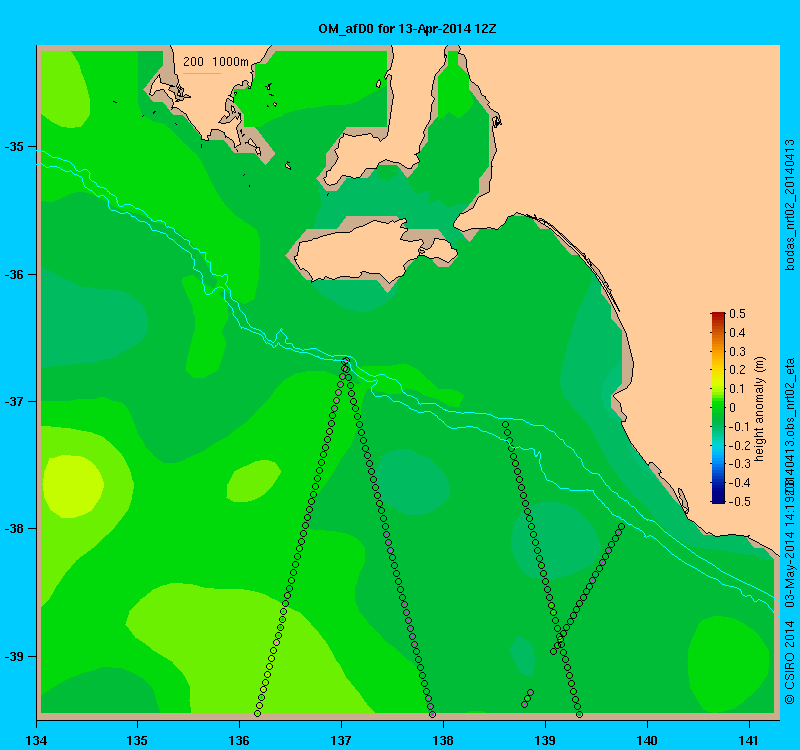Click the title "OM_afD0 for 13-Apr-2014 12Z"
Image resolution: width=800 pixels, height=750 pixels.
[x=407, y=29]
